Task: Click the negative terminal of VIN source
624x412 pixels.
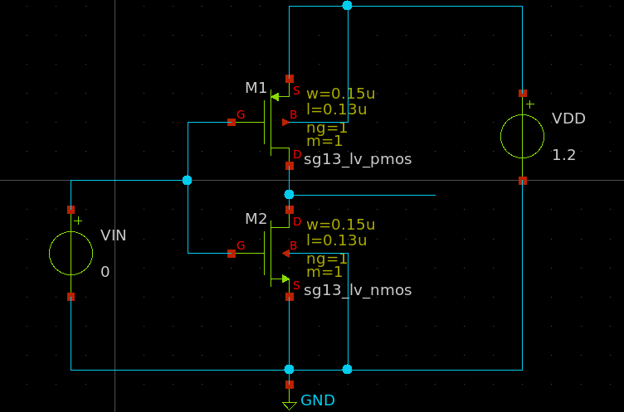Action: tap(71, 296)
